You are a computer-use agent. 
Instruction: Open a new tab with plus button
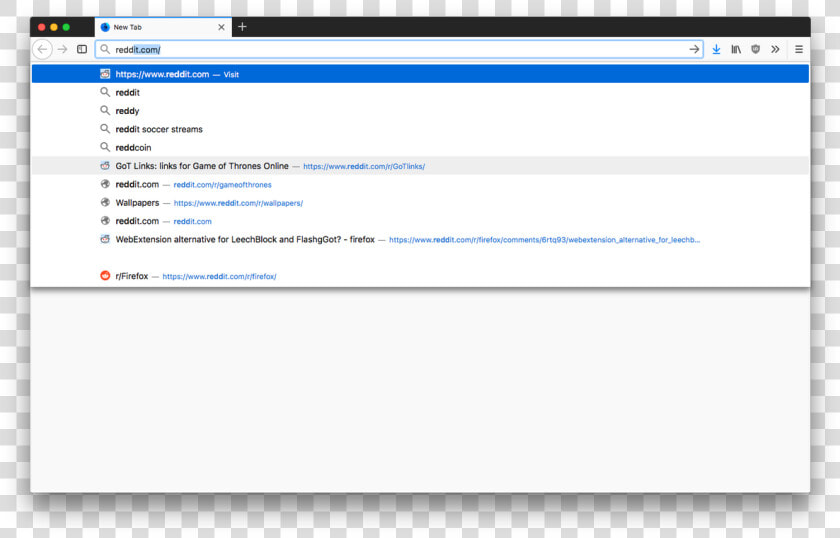click(x=242, y=27)
